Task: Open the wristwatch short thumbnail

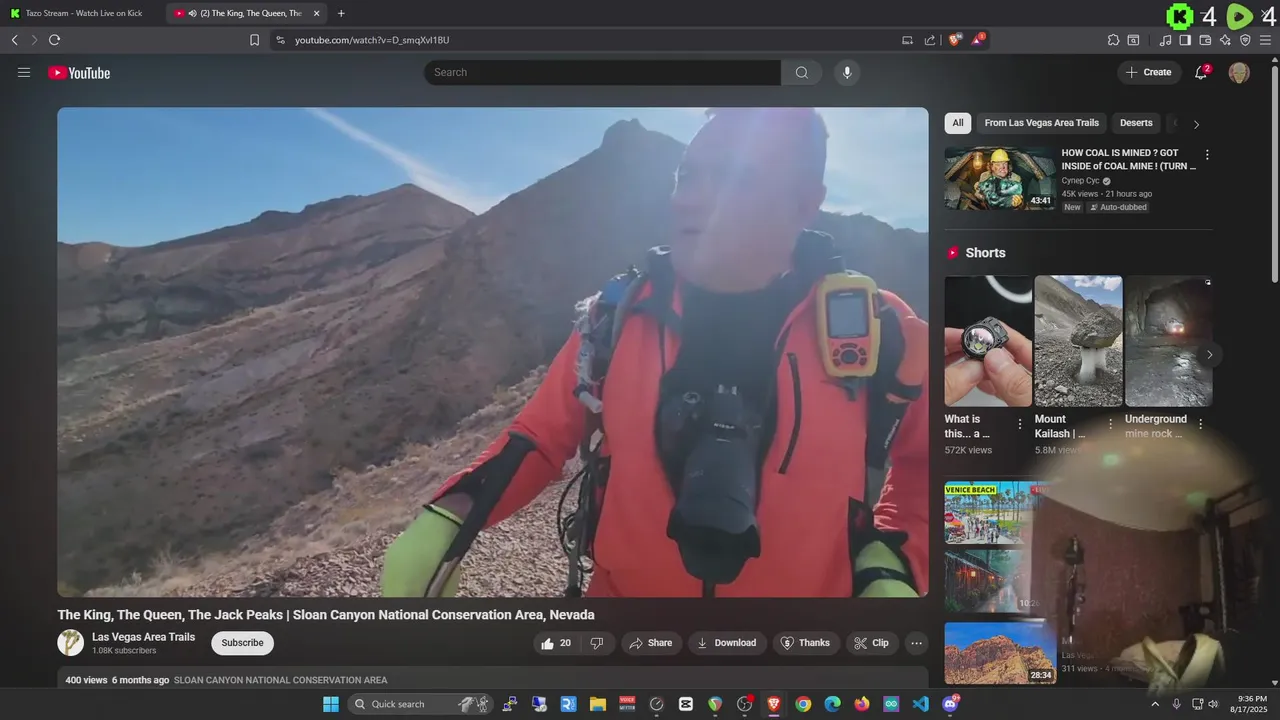Action: pyautogui.click(x=988, y=341)
